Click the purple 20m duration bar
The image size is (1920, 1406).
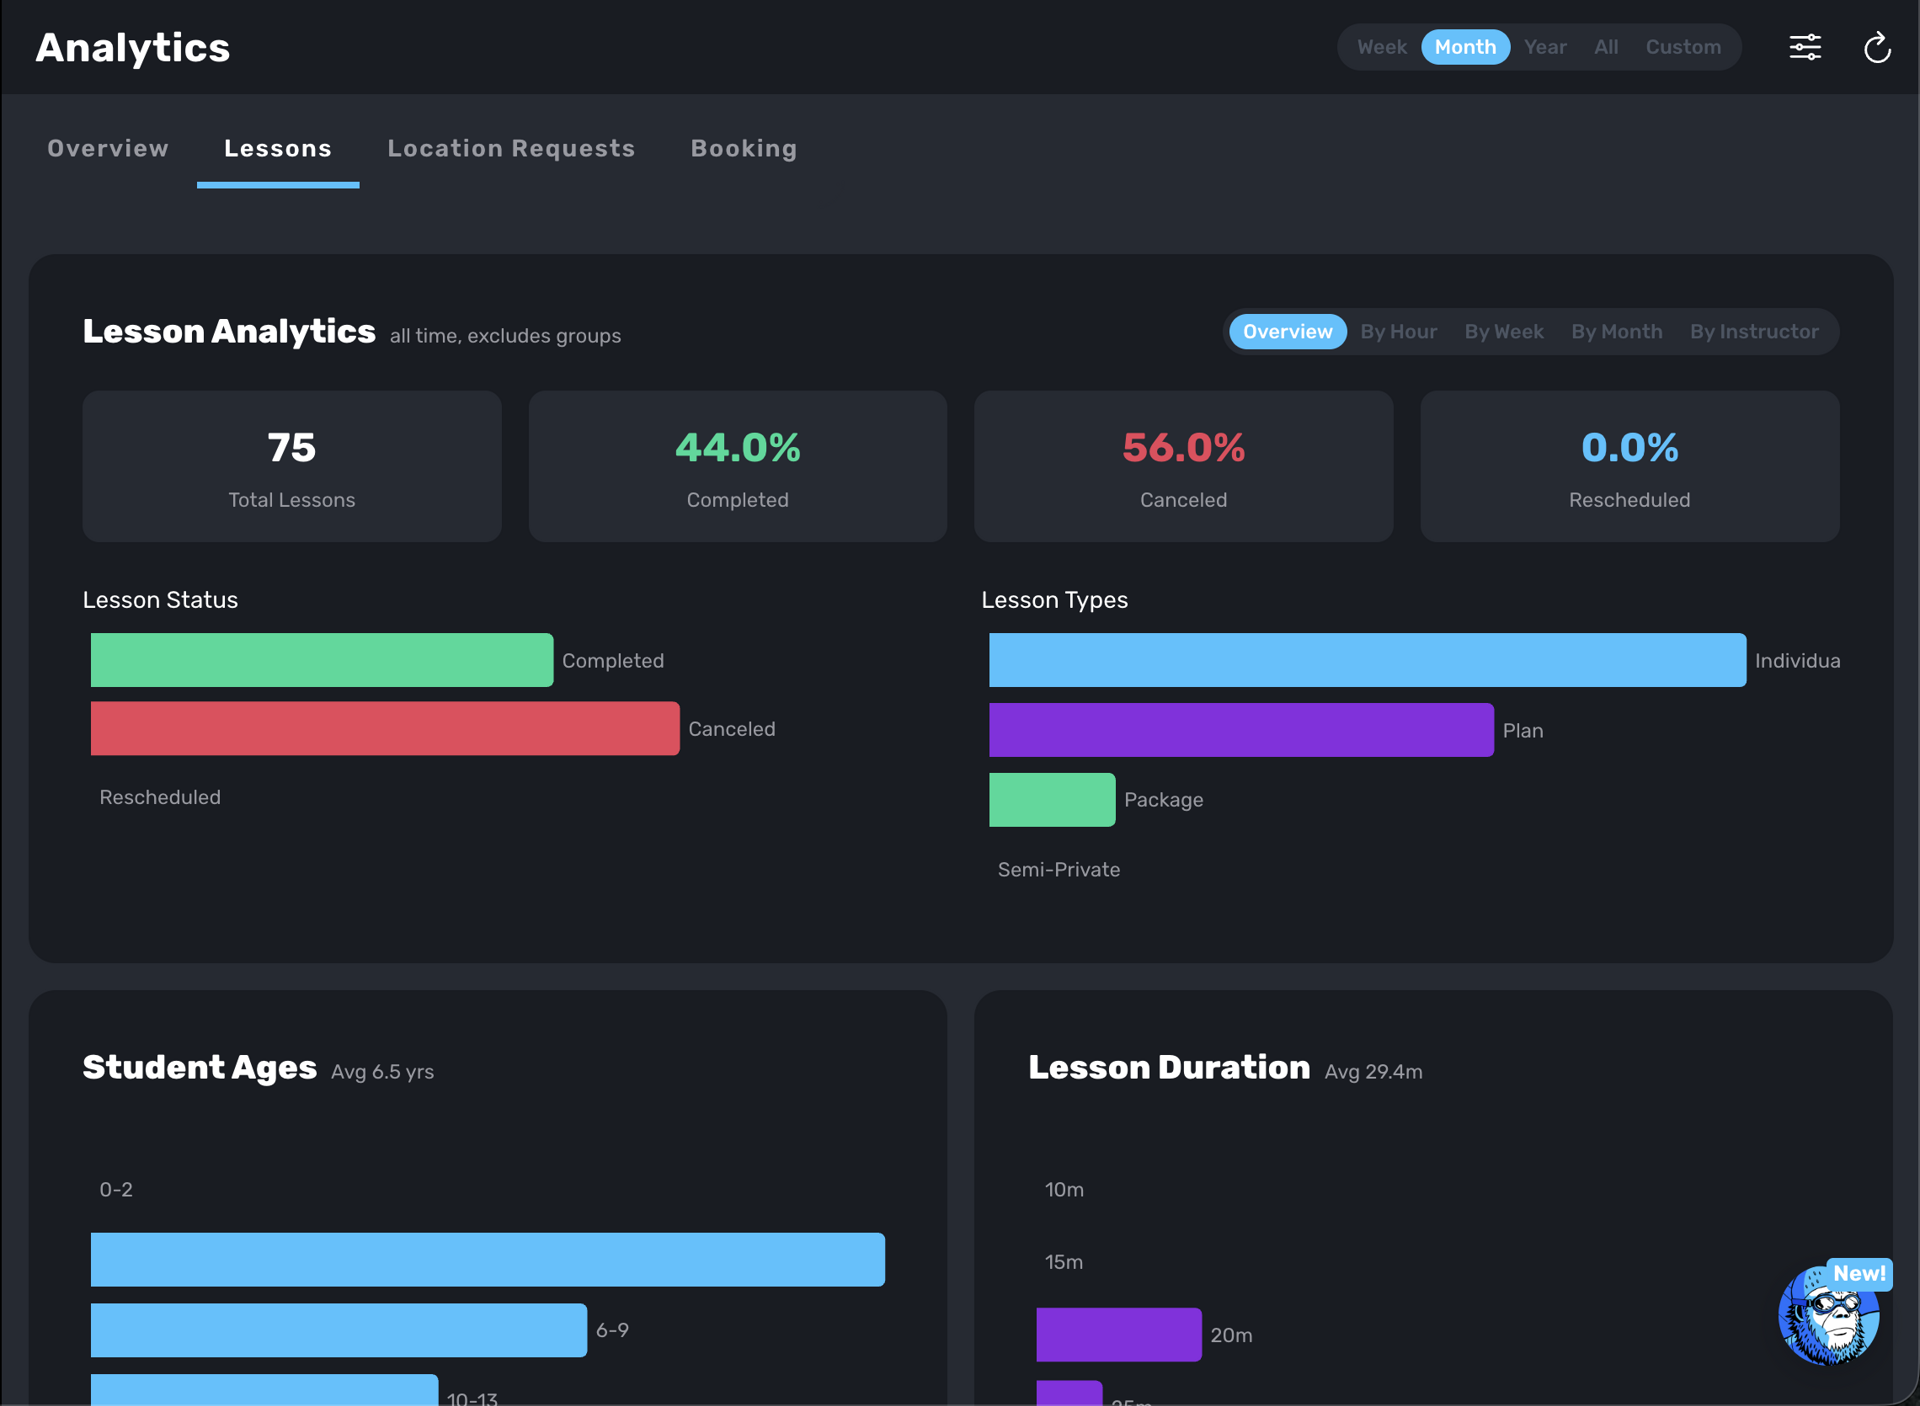point(1119,1334)
